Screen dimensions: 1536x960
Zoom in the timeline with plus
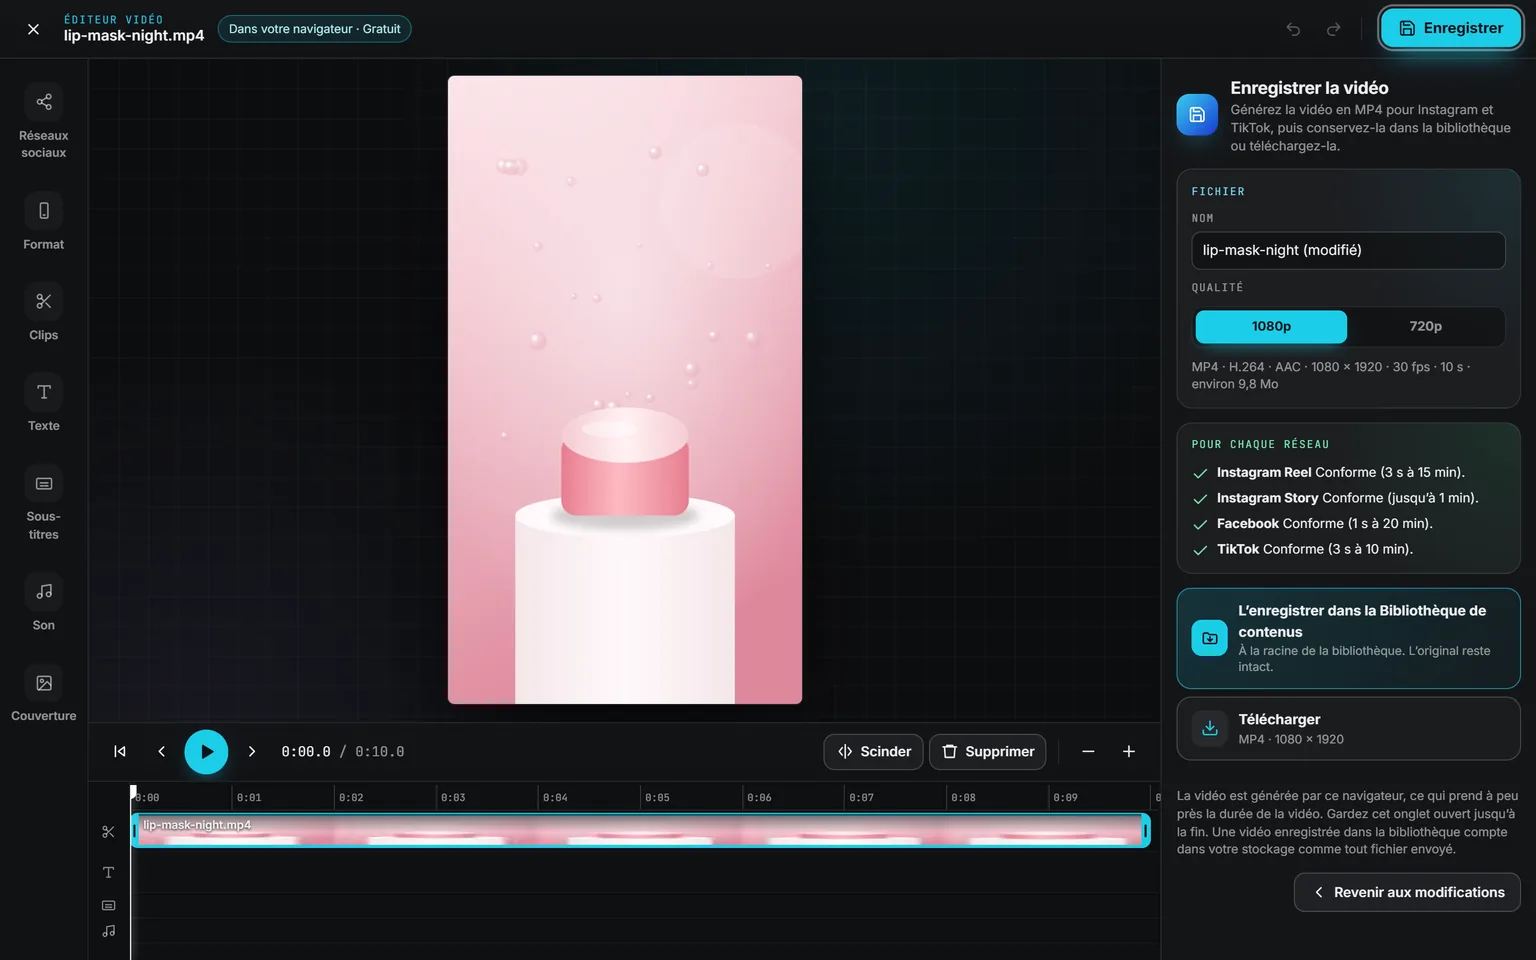1129,752
